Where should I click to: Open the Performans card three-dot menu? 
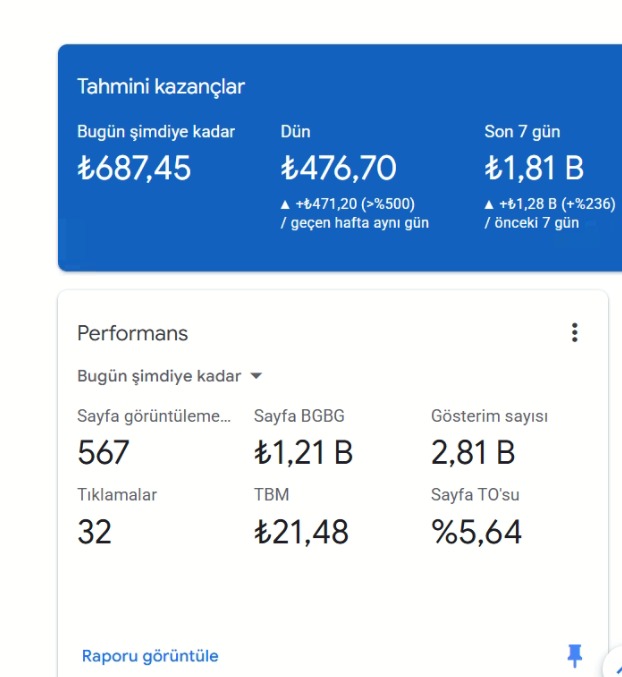click(575, 332)
